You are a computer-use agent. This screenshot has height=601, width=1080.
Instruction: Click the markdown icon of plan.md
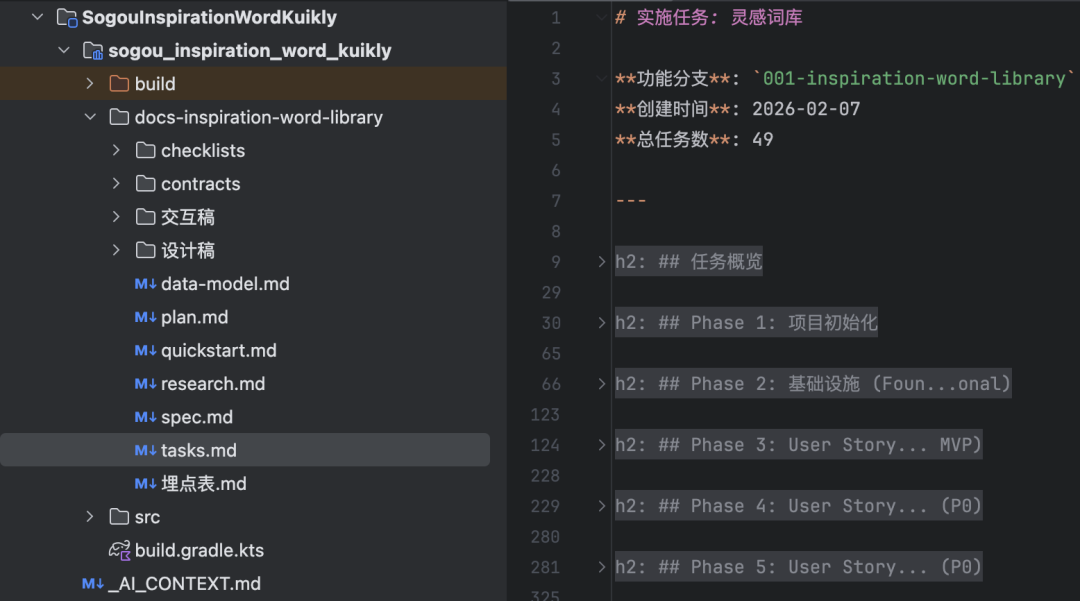click(145, 317)
